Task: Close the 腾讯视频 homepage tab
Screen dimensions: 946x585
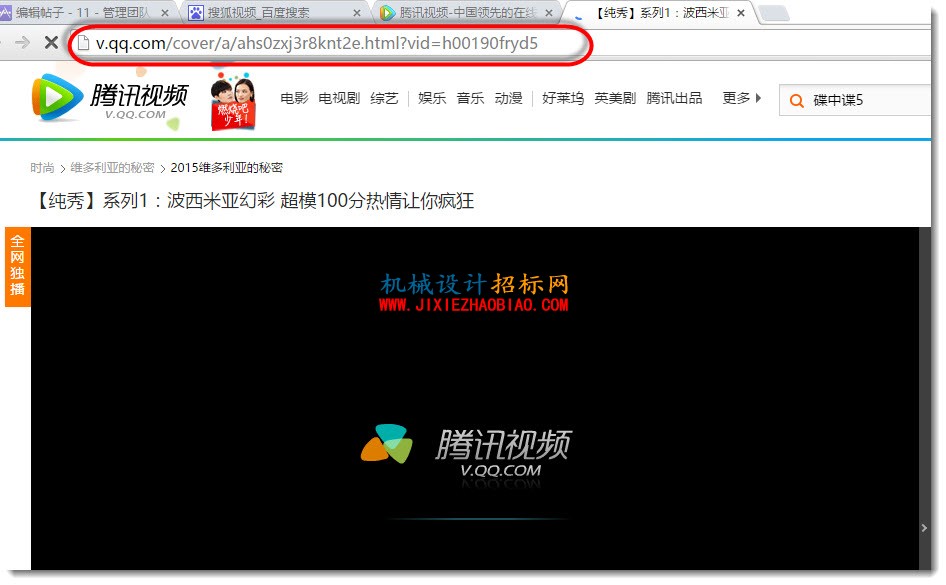Action: coord(548,13)
